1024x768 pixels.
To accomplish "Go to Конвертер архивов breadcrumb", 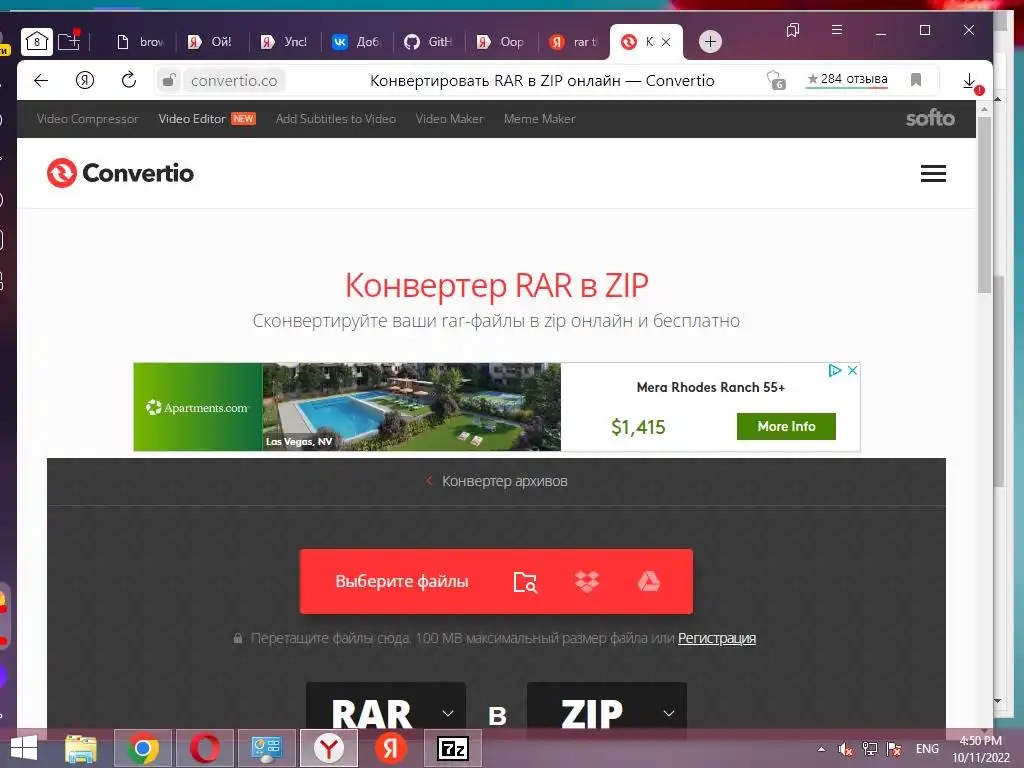I will point(504,481).
